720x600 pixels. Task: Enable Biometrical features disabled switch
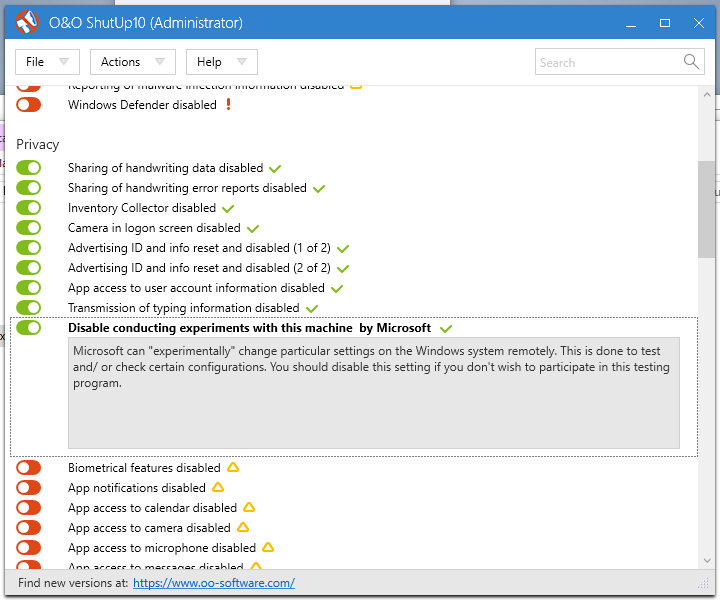[28, 467]
